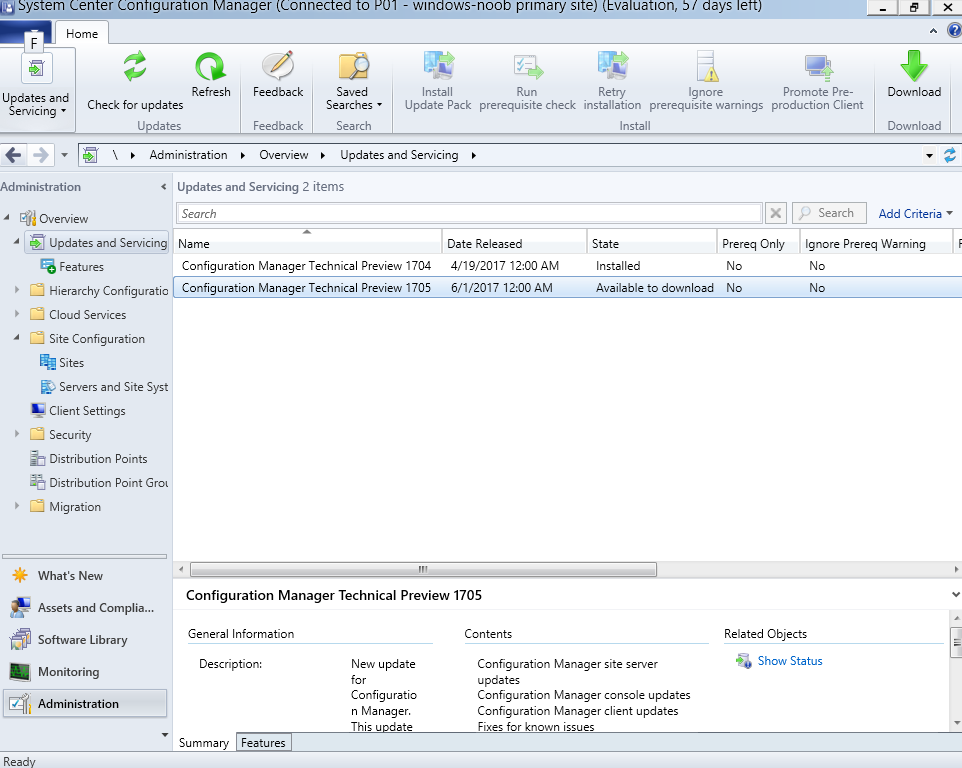Click the horizontal scrollbar thumb in list

coord(423,569)
